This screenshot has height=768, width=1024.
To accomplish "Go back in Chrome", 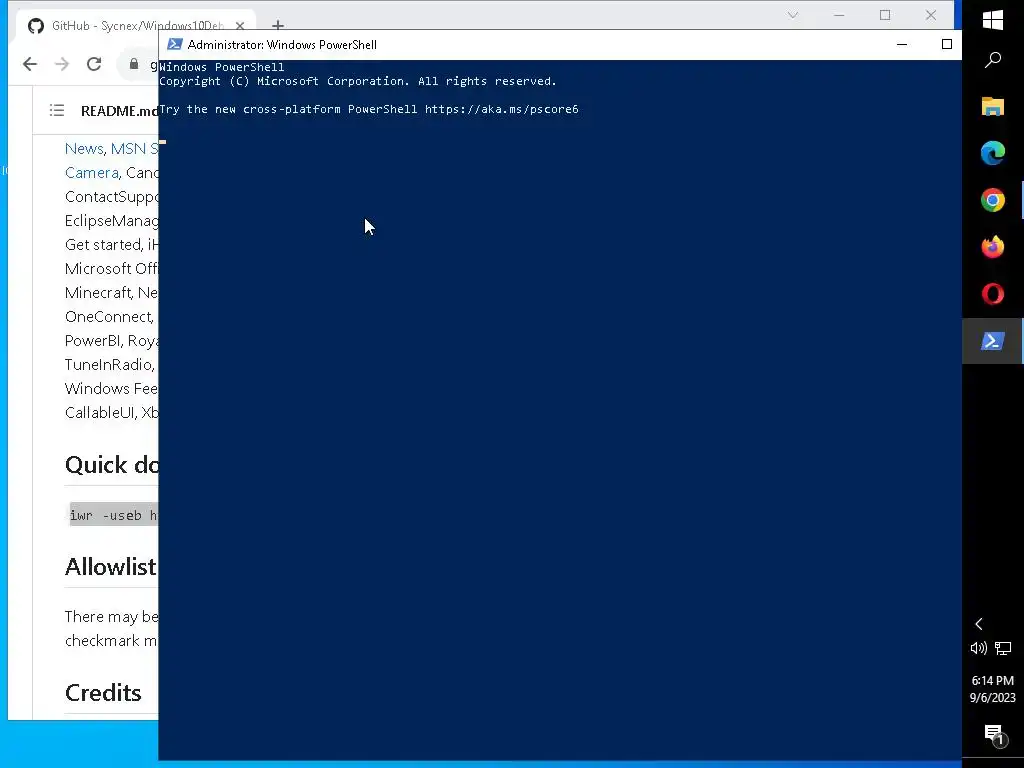I will (30, 64).
